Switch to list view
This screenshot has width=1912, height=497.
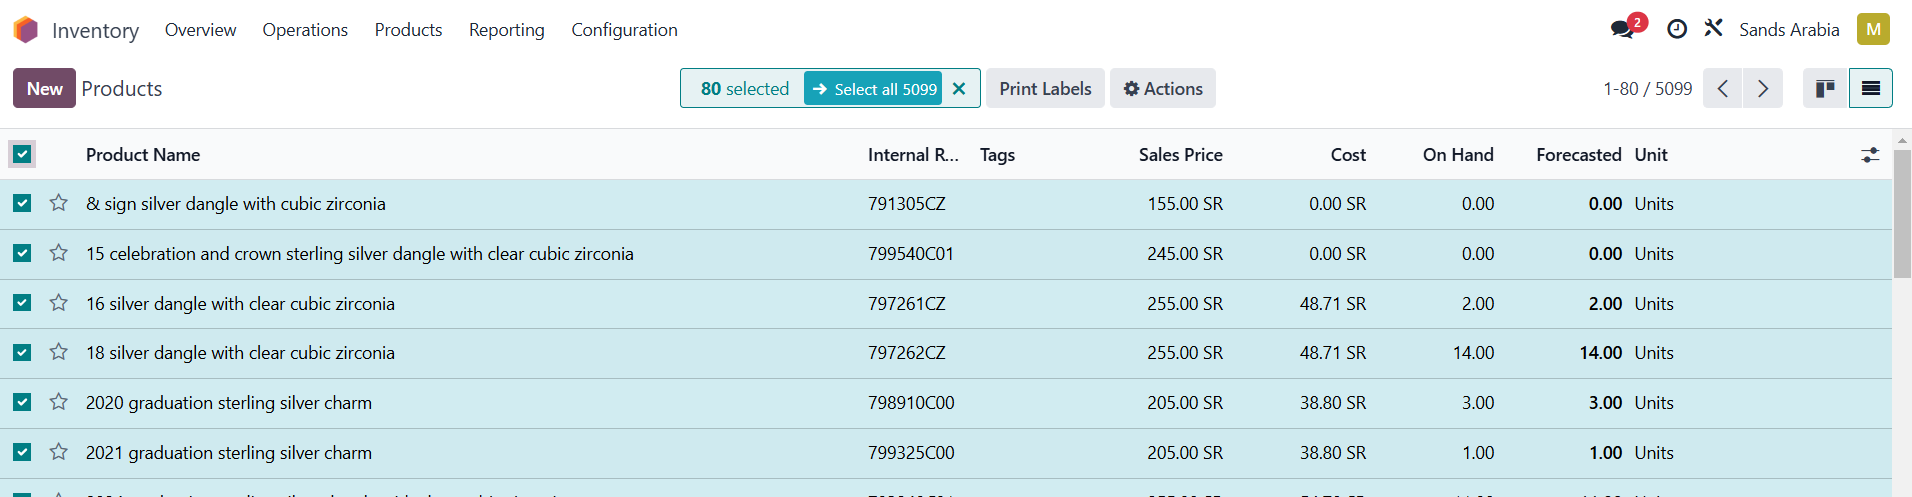pos(1870,89)
